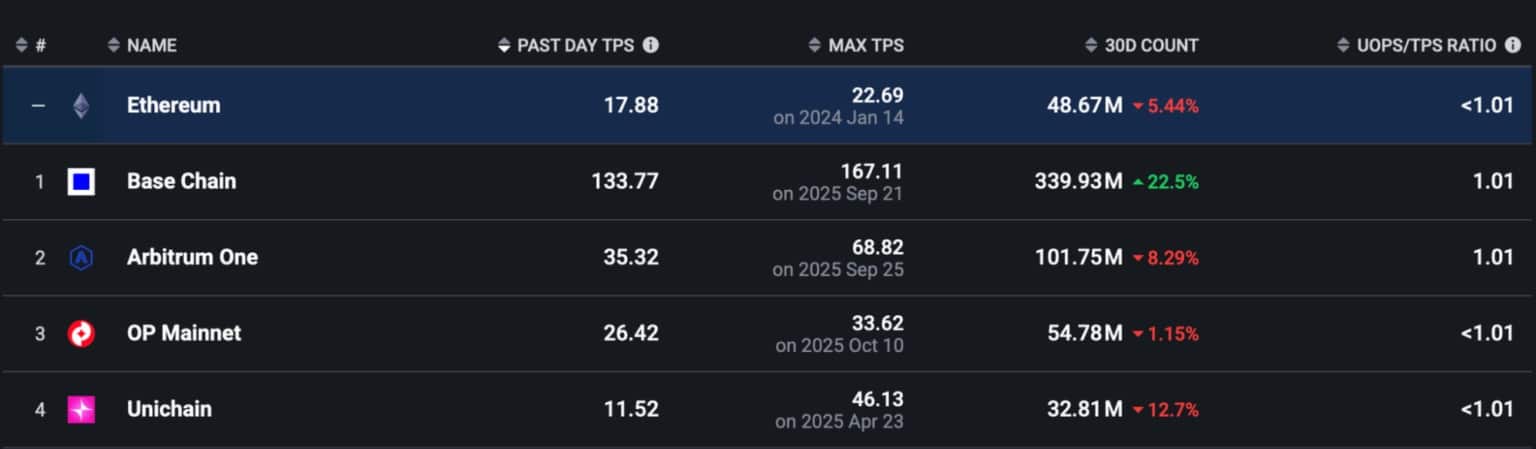Click the Ethereum diamond logo icon
Viewport: 1536px width, 449px height.
point(81,105)
